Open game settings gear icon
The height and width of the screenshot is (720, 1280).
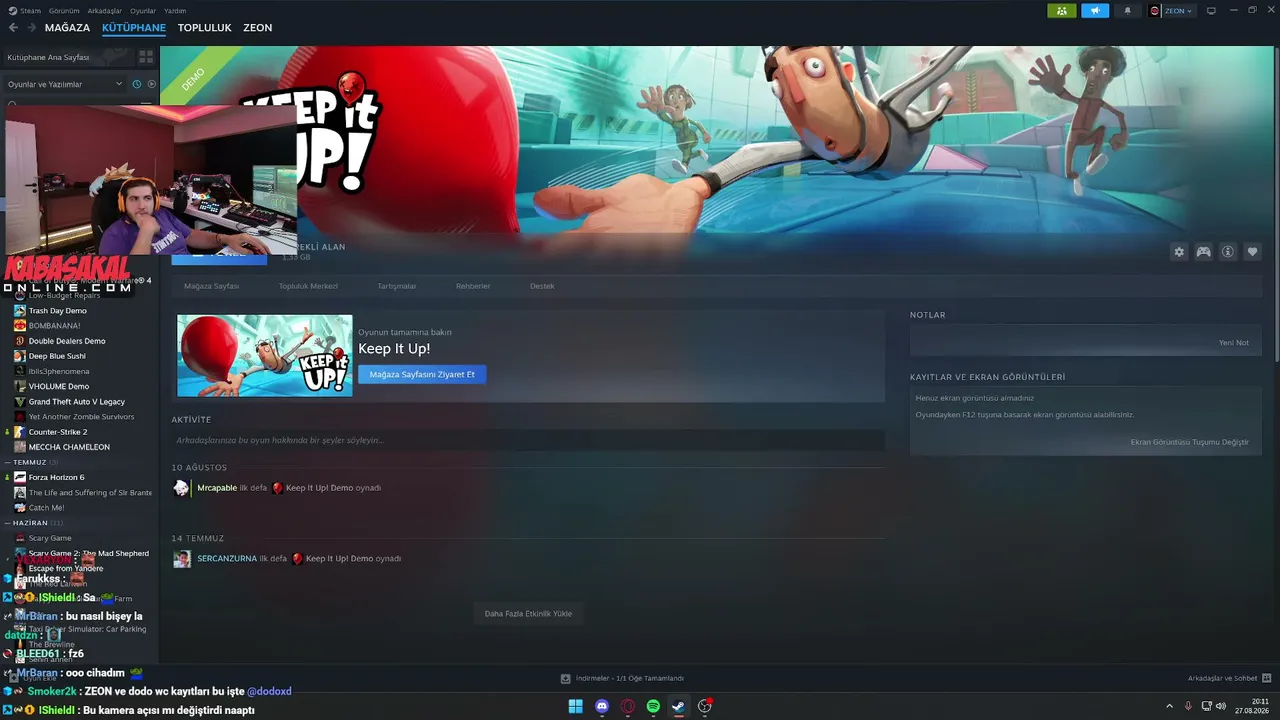click(1179, 252)
